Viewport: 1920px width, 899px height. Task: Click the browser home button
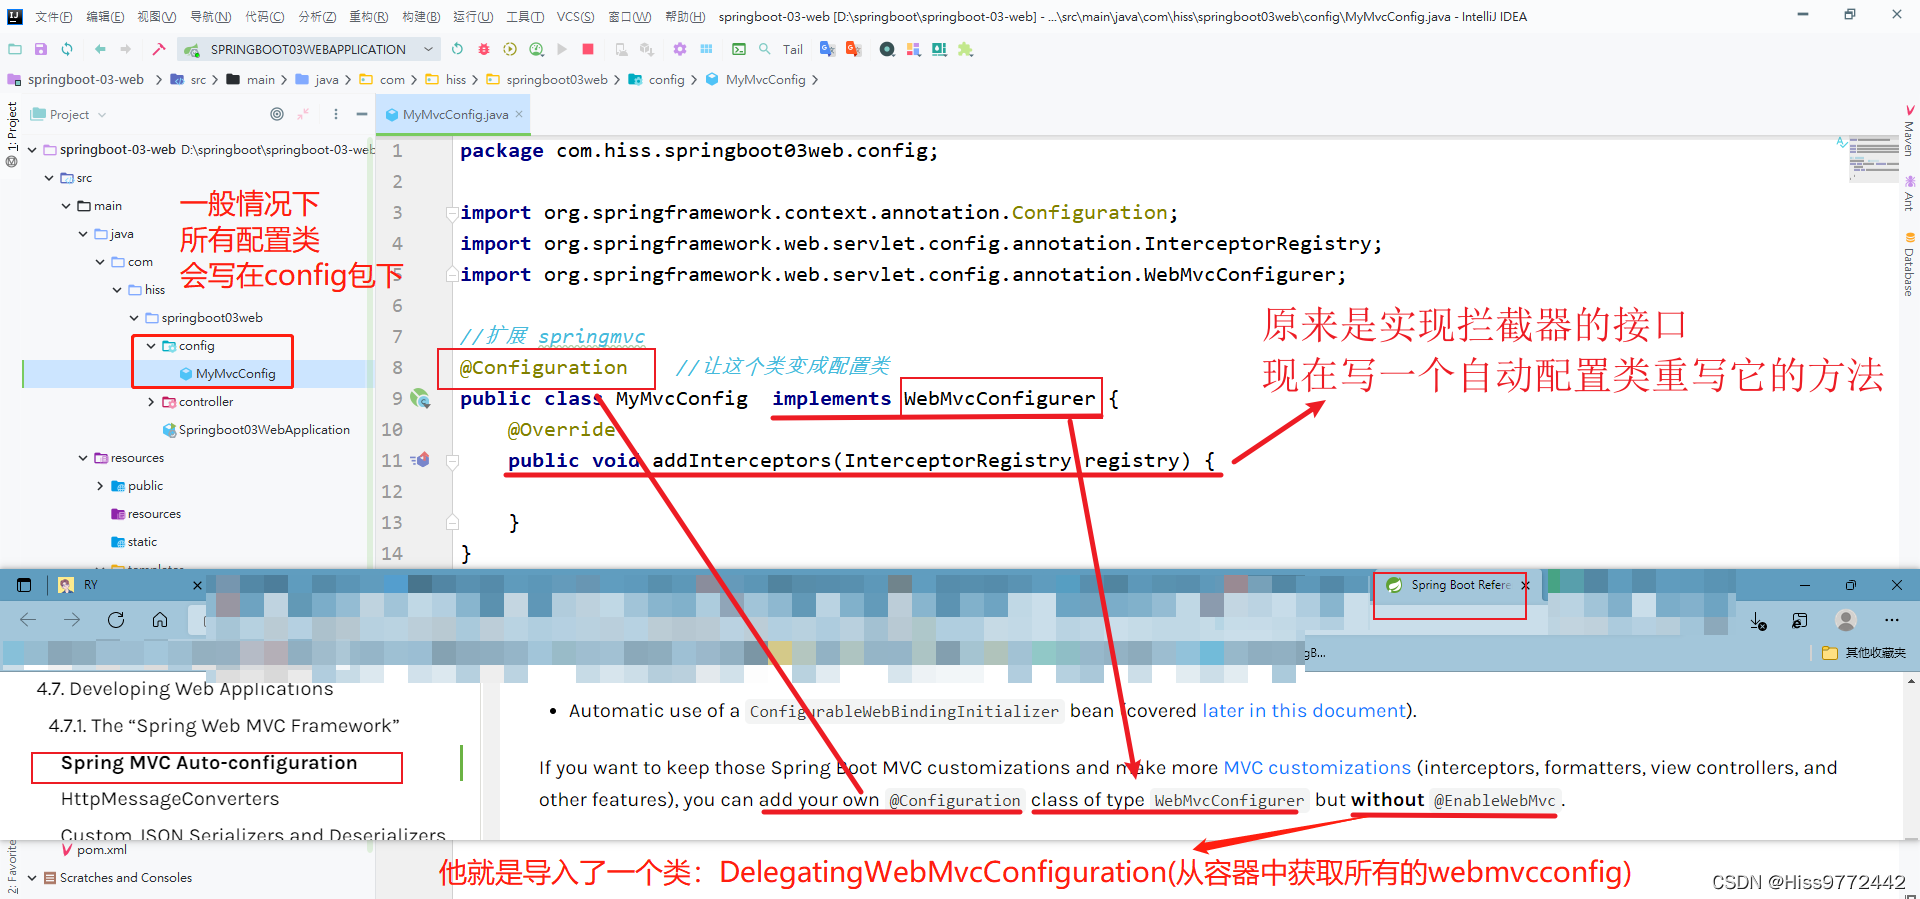click(x=160, y=620)
